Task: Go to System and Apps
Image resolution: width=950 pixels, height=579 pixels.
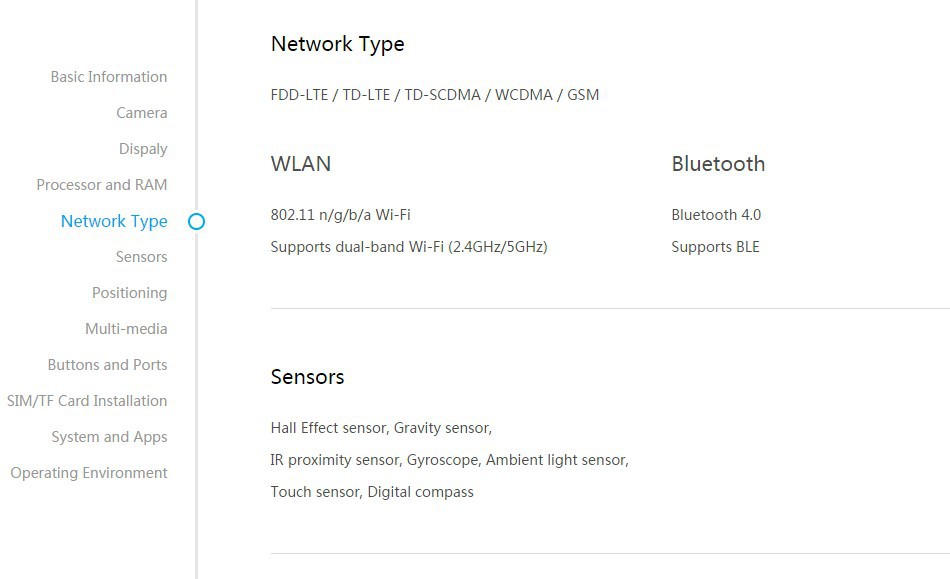Action: [109, 437]
